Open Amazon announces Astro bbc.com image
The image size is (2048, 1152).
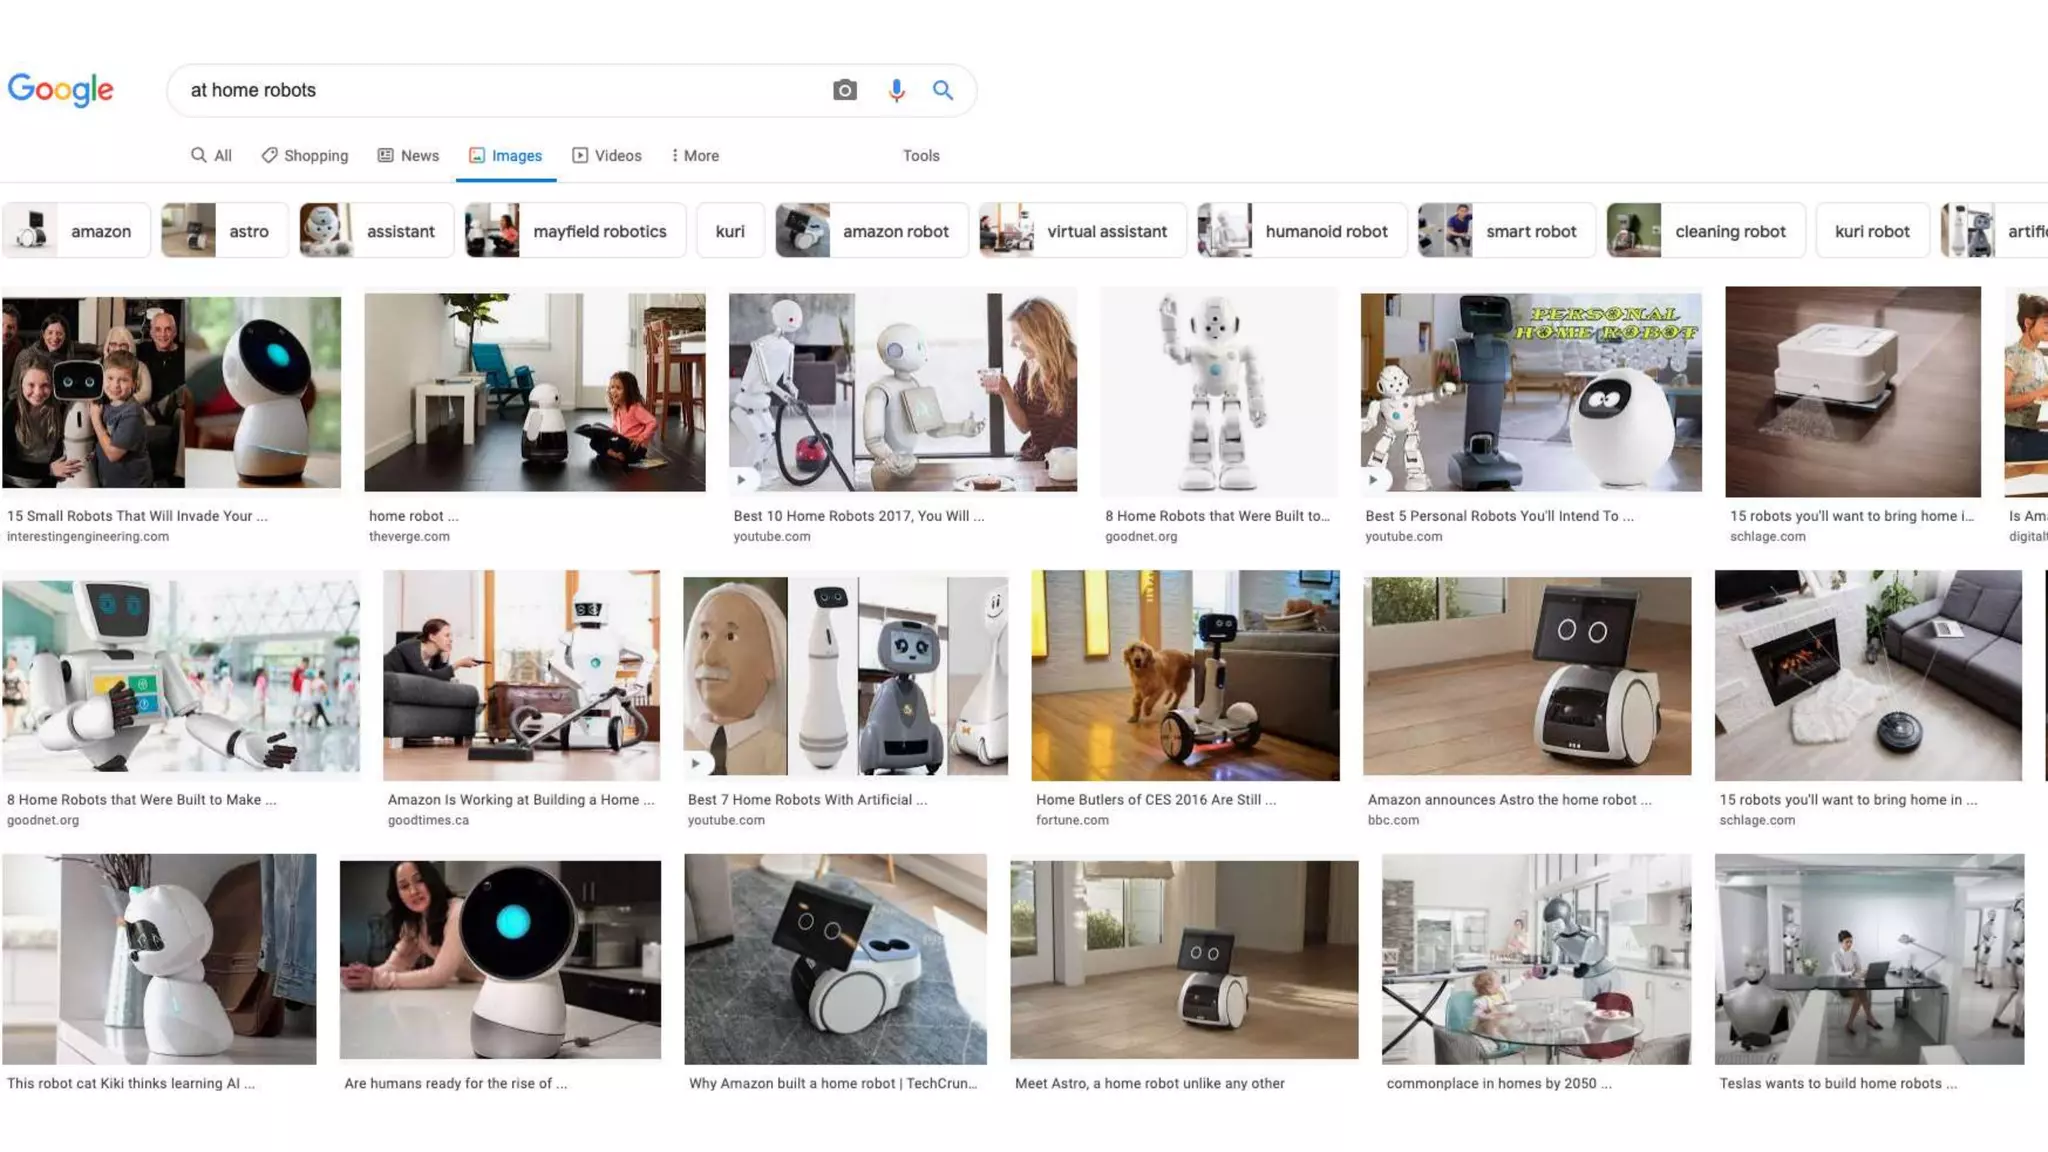pos(1526,675)
